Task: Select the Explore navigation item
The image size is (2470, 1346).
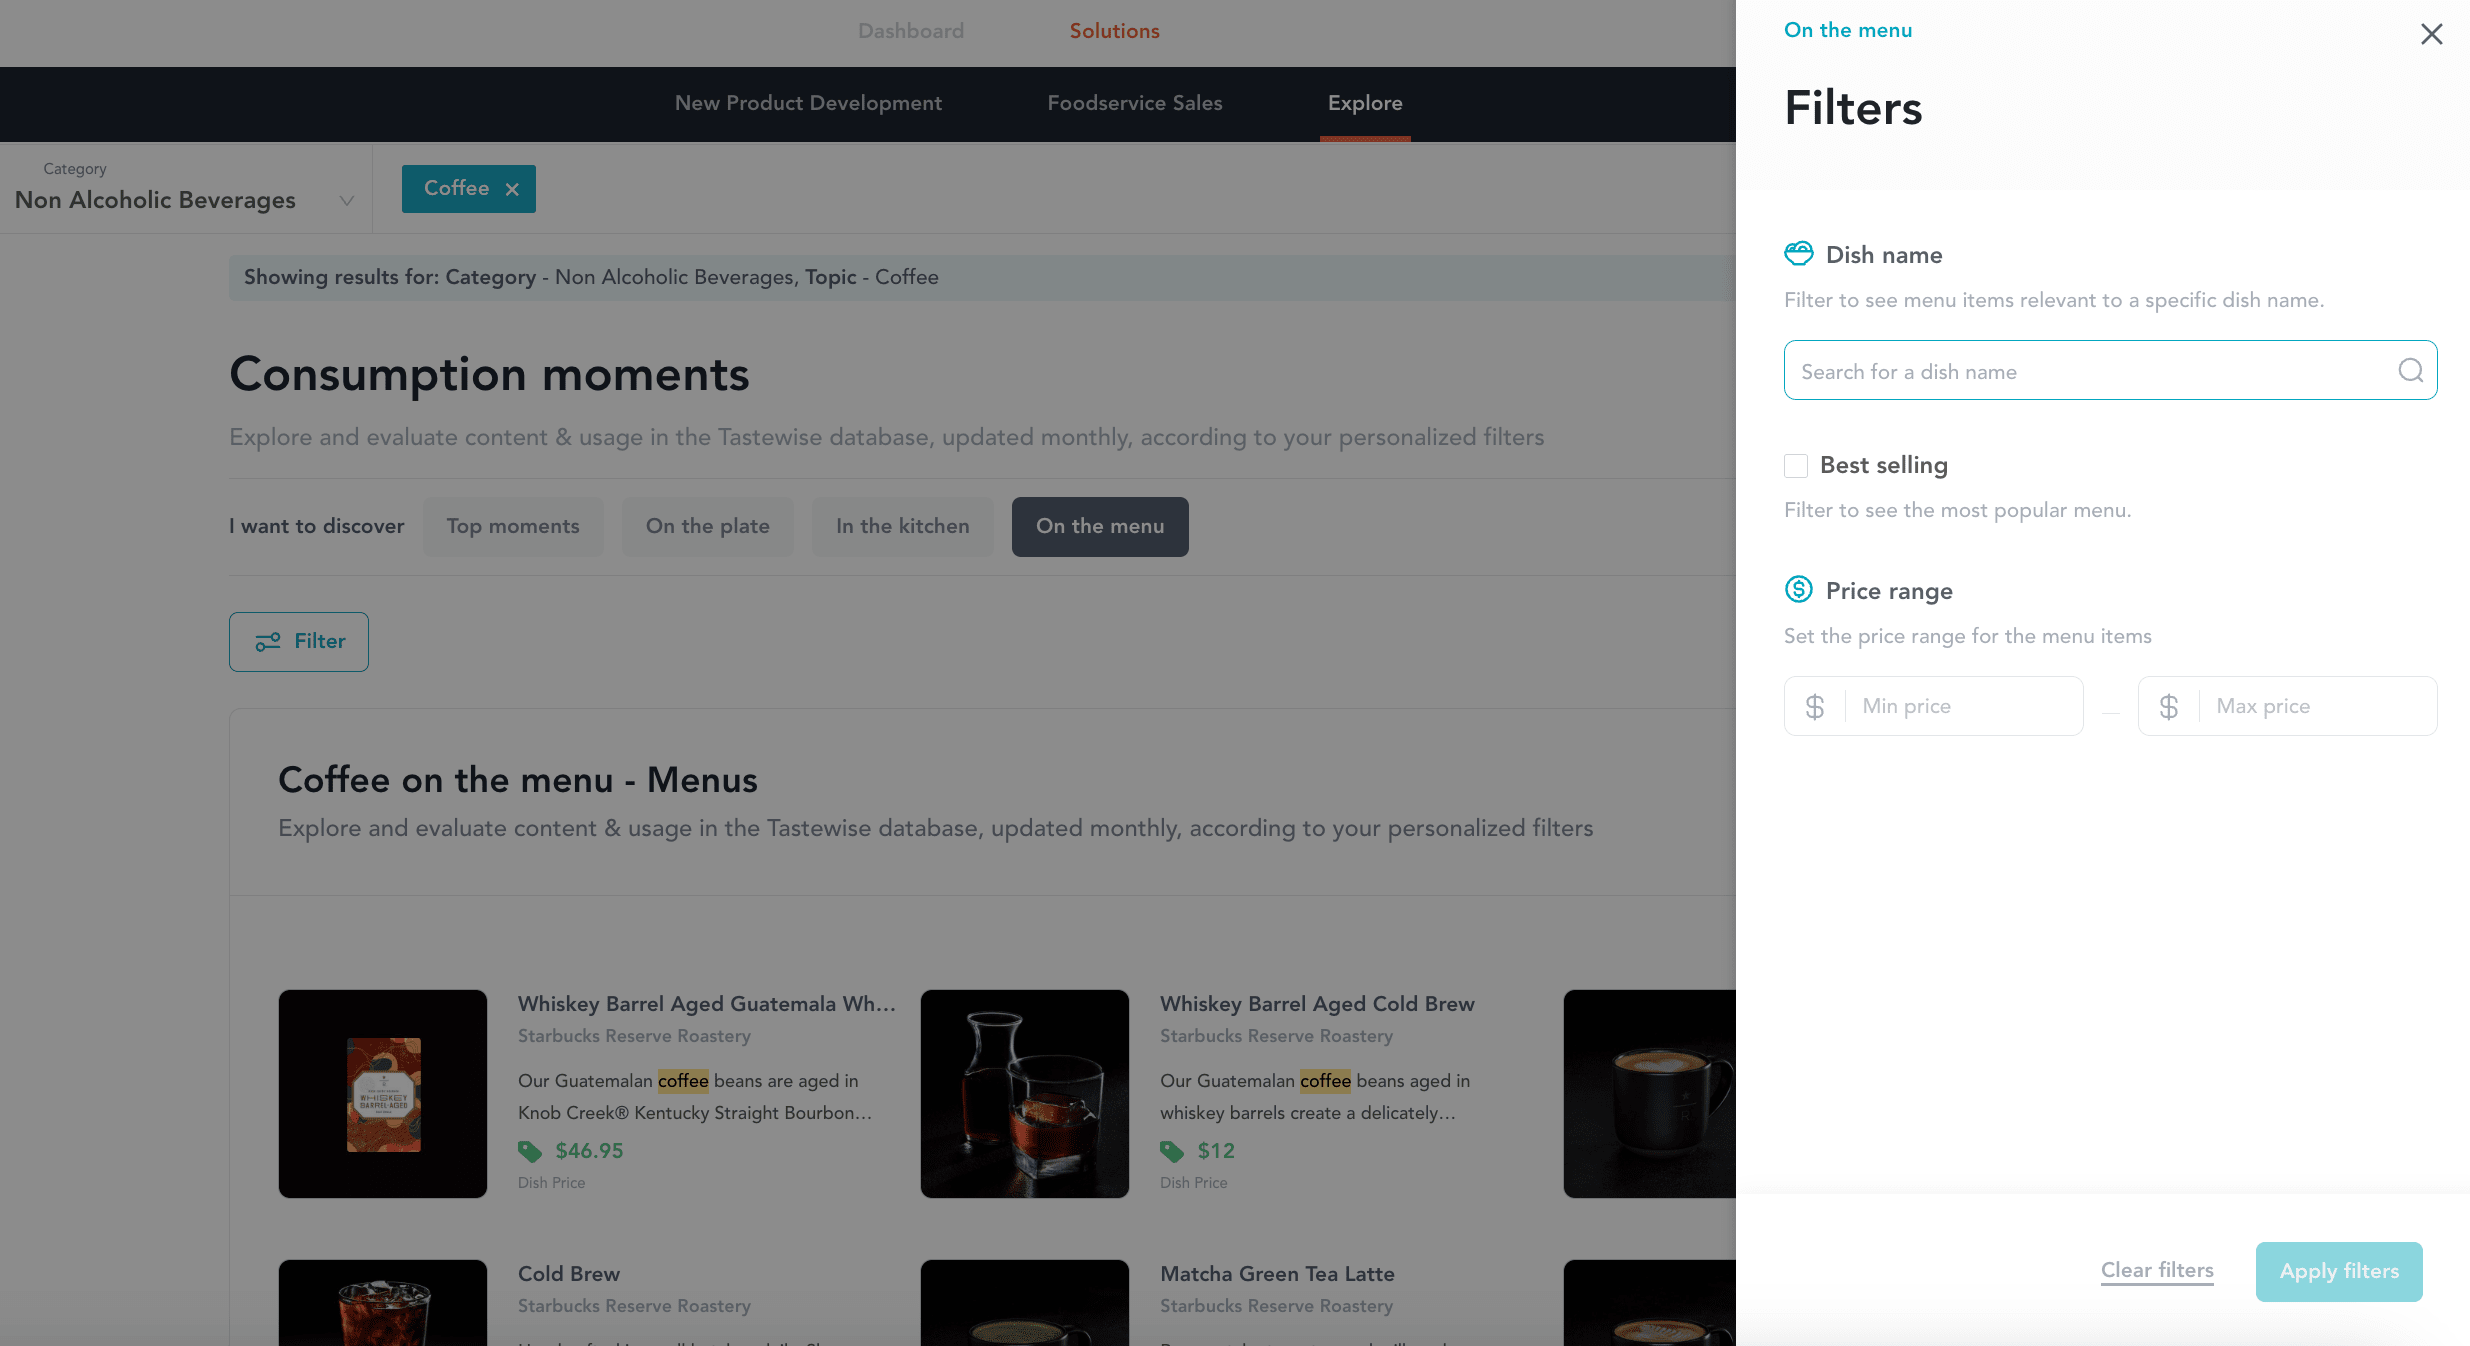Action: click(1365, 103)
